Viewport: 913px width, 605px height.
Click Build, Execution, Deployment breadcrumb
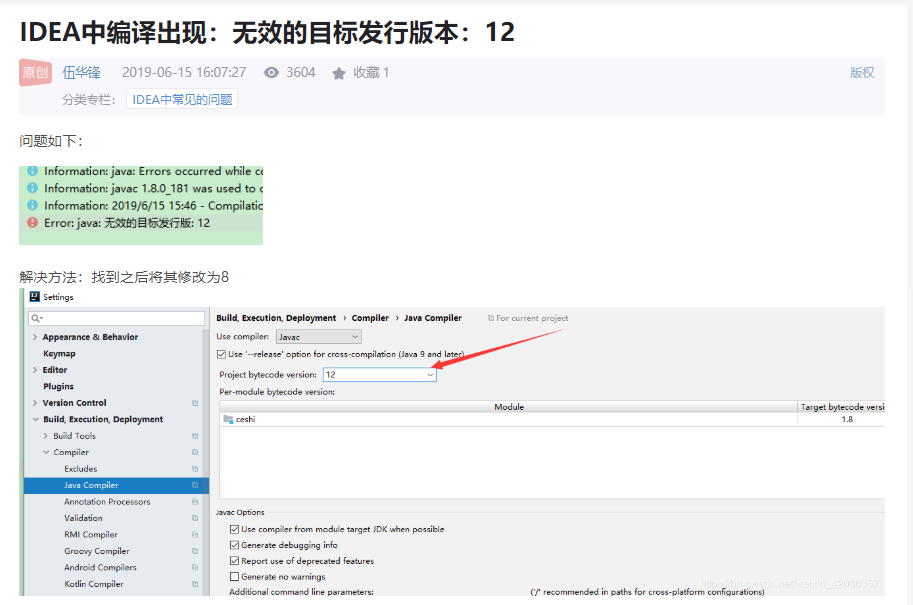pyautogui.click(x=276, y=318)
